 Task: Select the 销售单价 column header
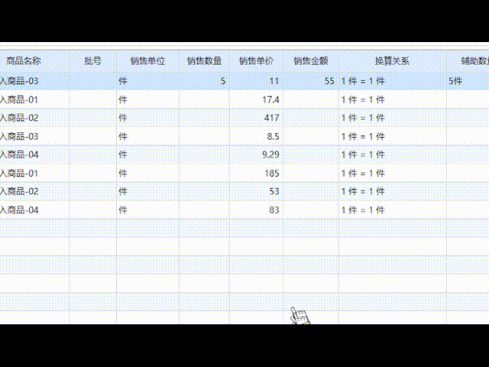click(256, 61)
